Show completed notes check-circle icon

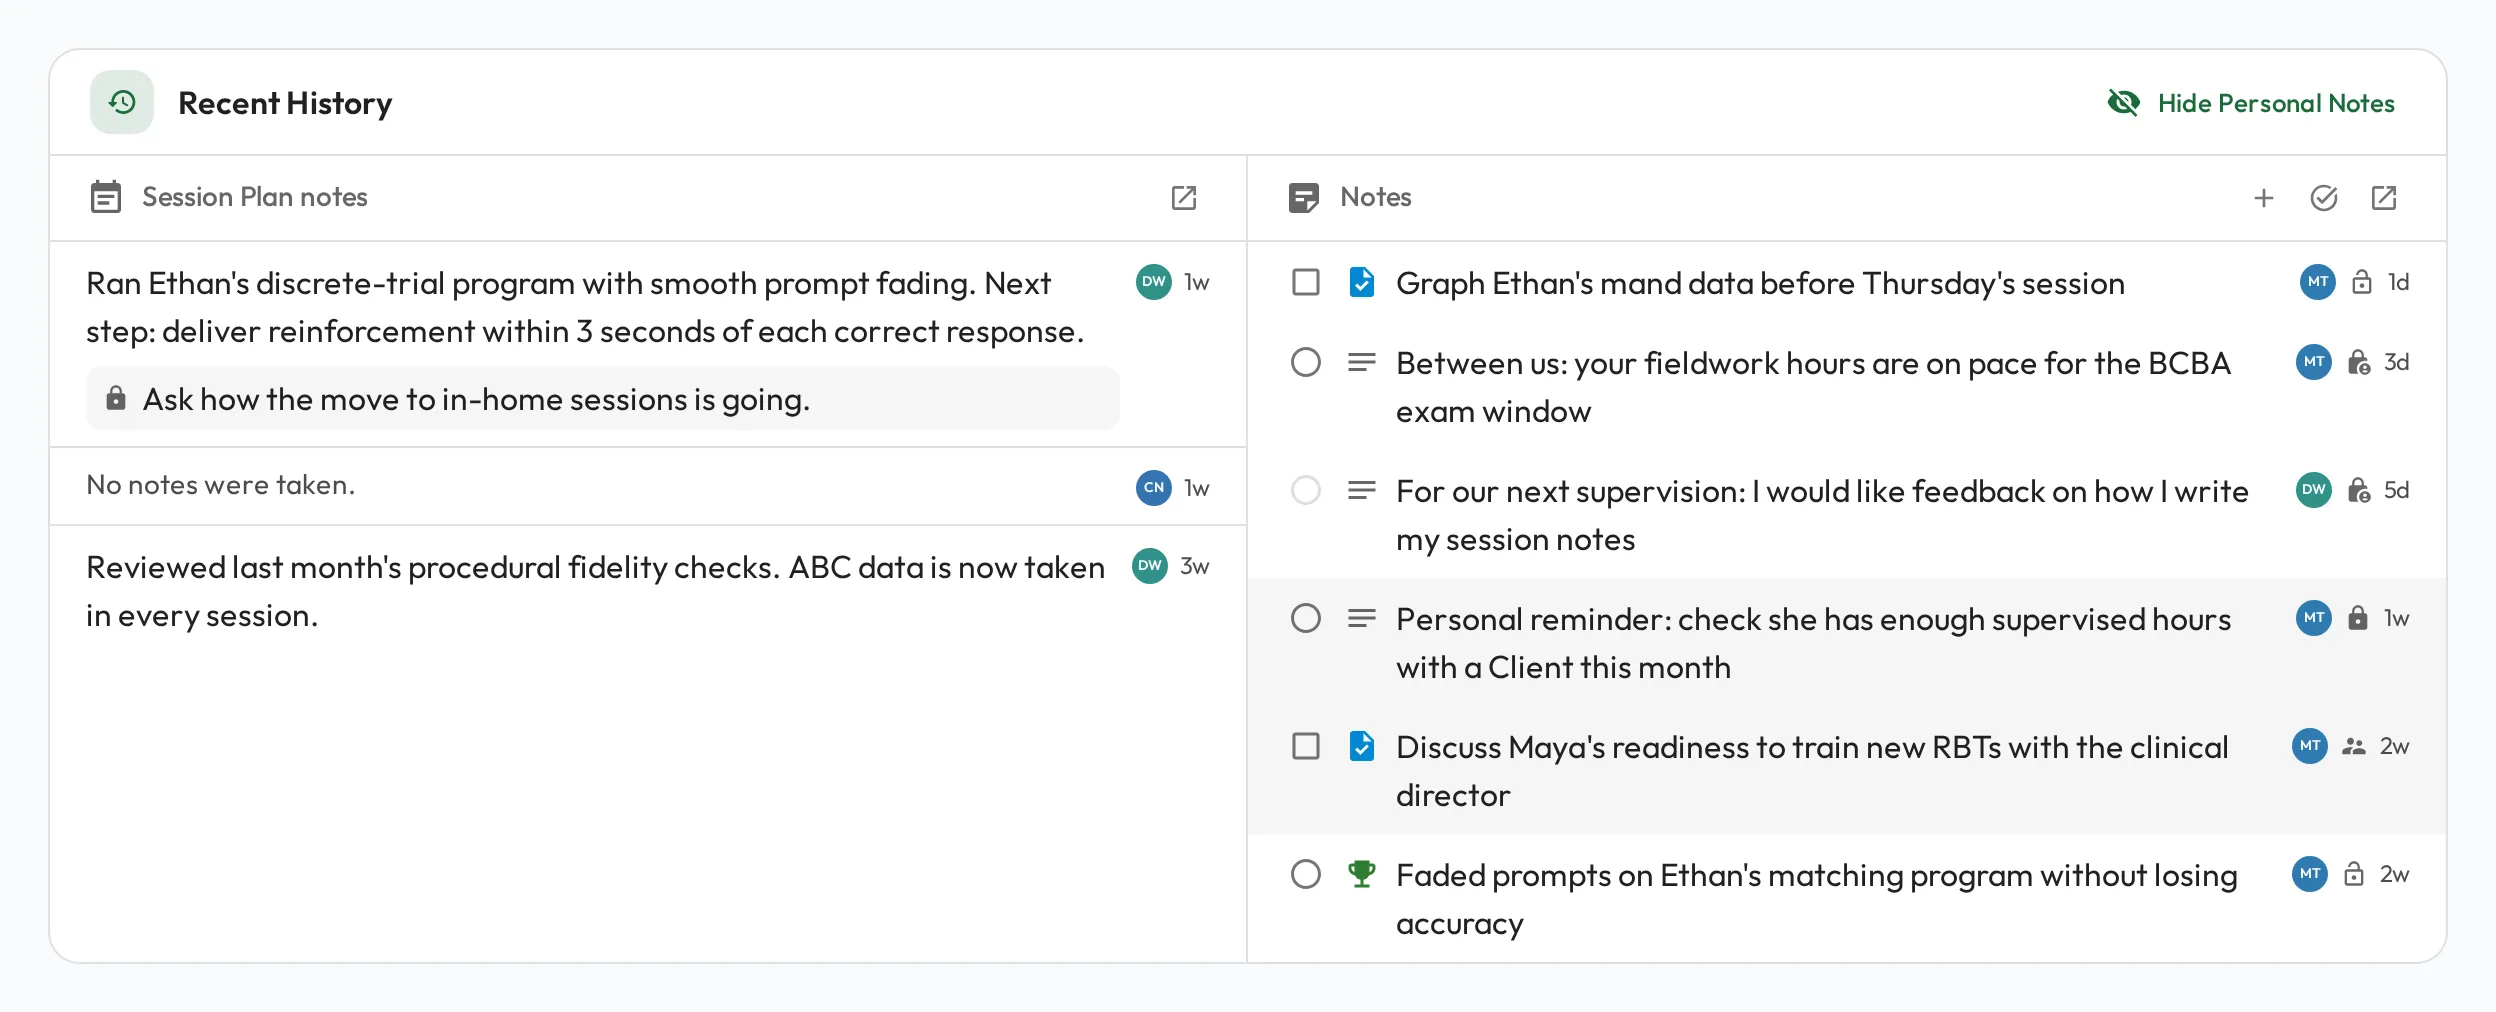[x=2324, y=198]
